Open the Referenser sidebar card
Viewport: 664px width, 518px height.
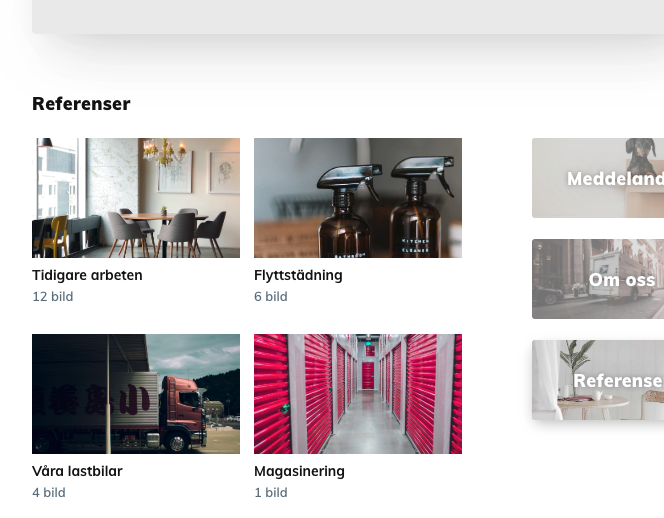point(598,380)
